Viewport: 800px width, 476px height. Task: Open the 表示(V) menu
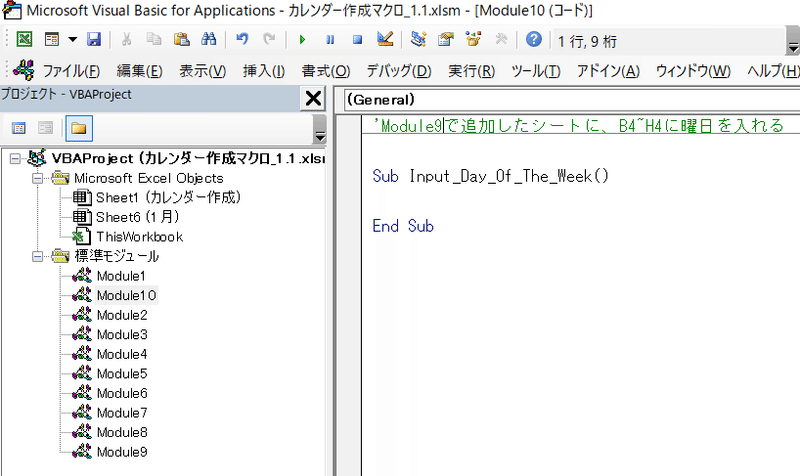point(203,71)
